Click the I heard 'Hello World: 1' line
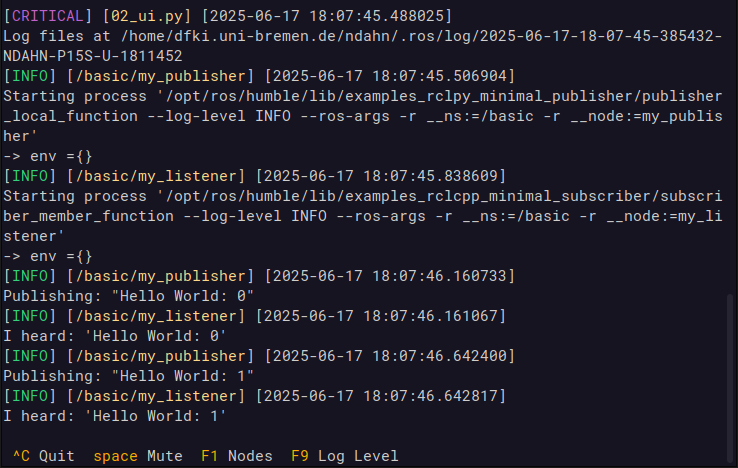 [x=115, y=416]
